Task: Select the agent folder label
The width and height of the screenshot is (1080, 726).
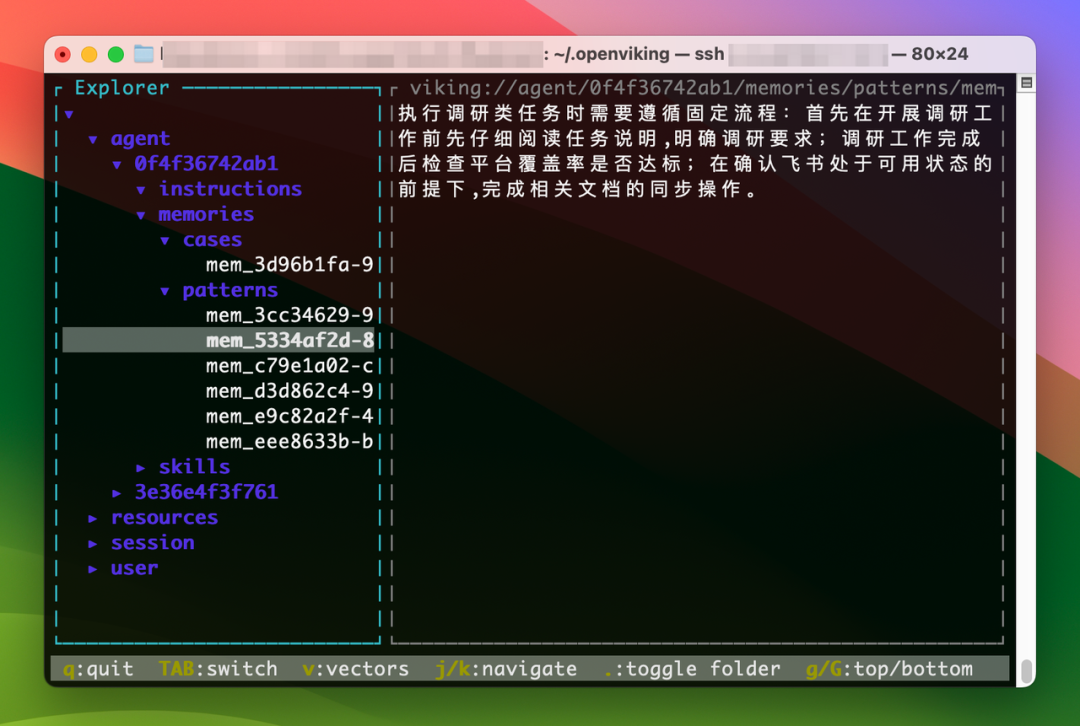Action: coord(141,138)
